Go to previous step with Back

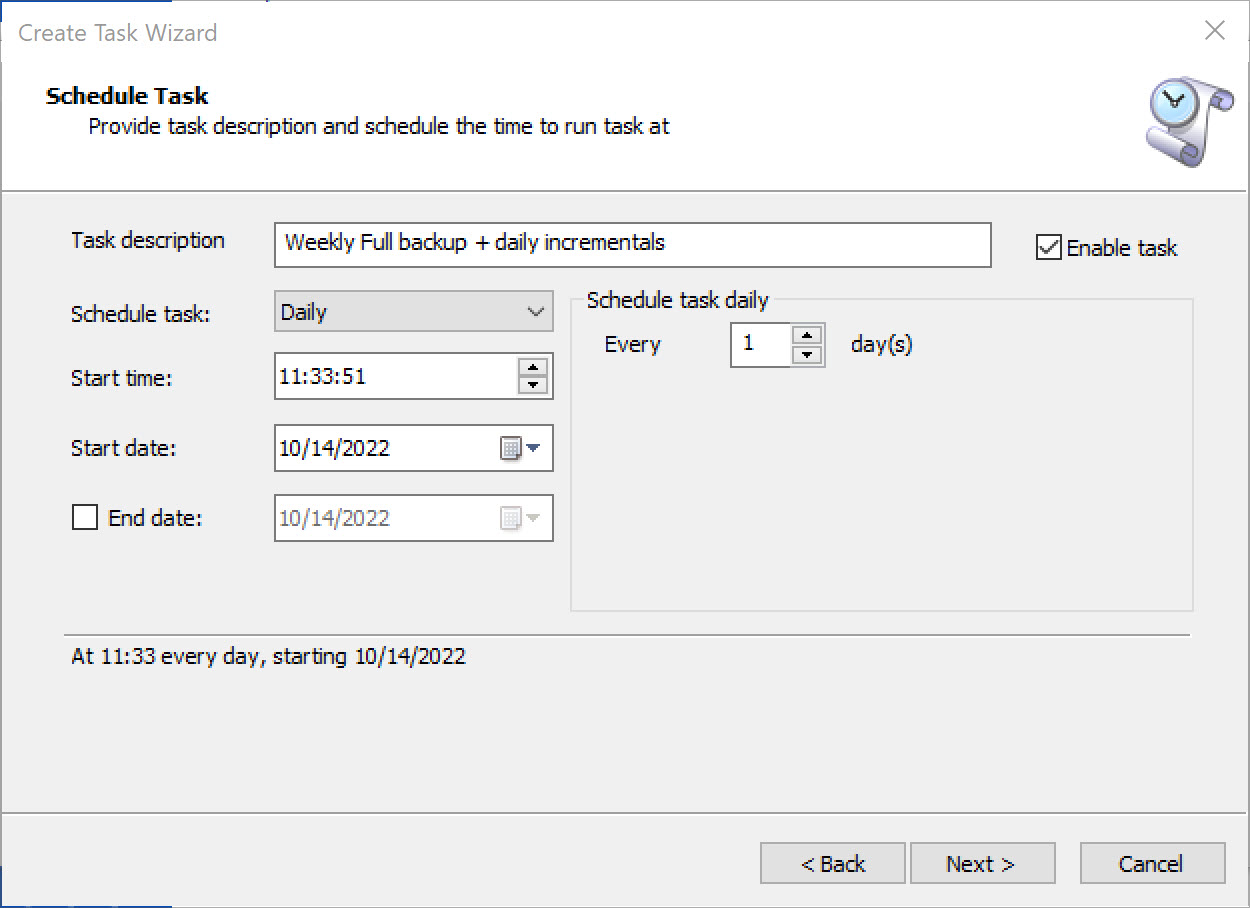click(832, 864)
